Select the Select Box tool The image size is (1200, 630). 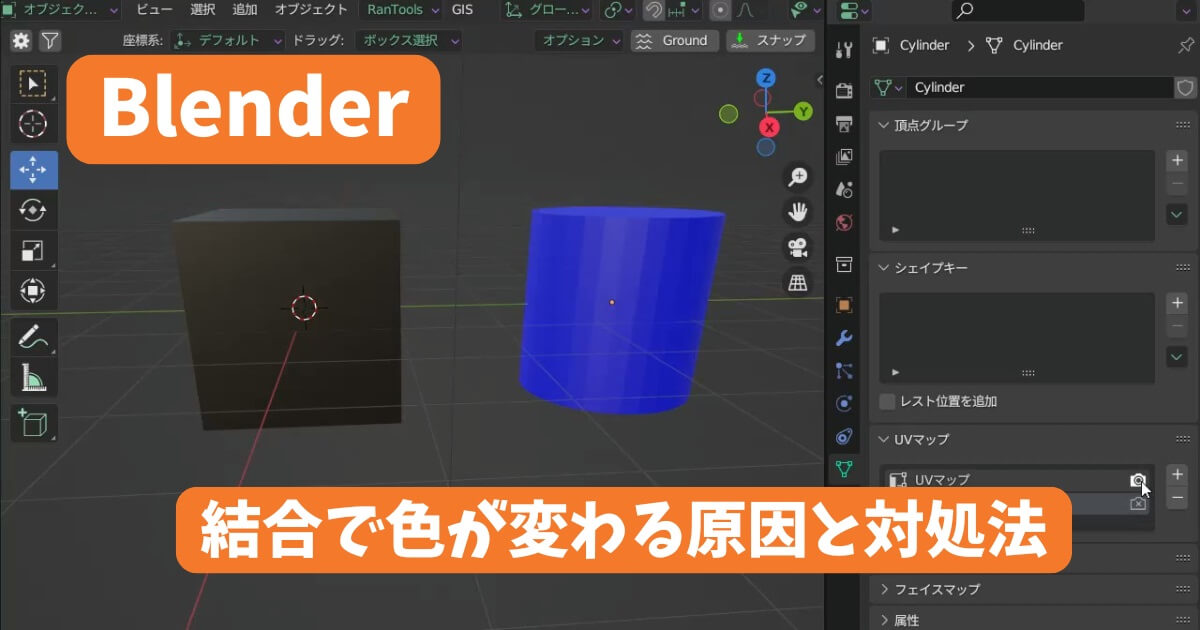pyautogui.click(x=34, y=84)
